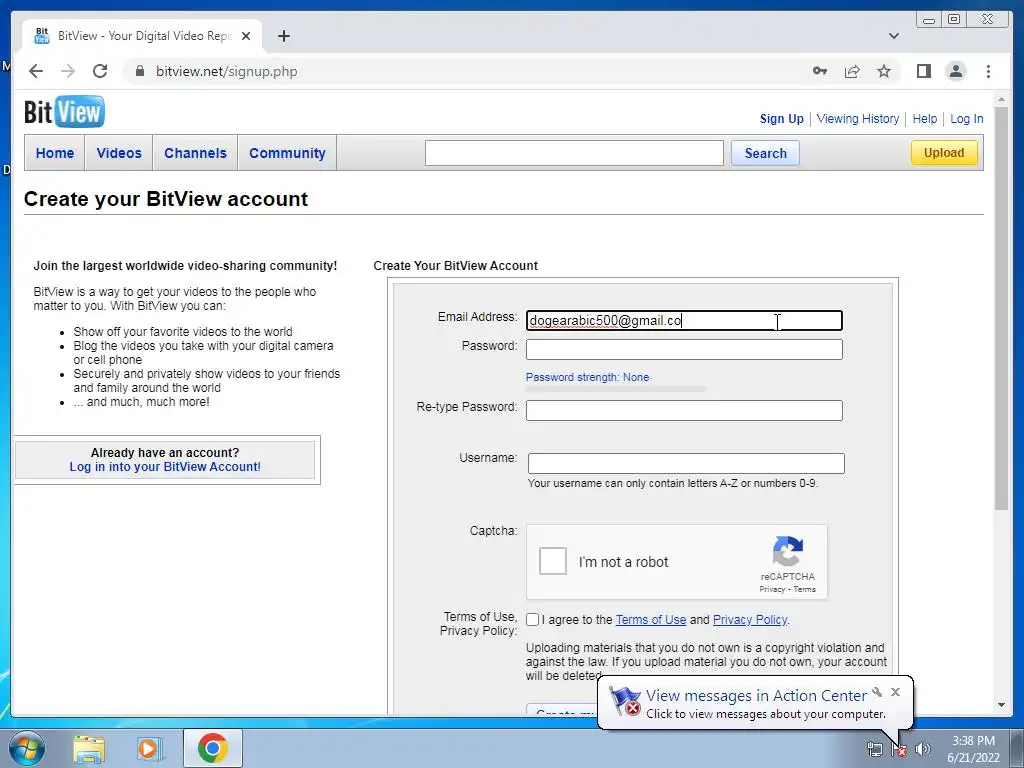Click the reCAPTCHA logo icon
Image resolution: width=1024 pixels, height=768 pixels.
pyautogui.click(x=788, y=551)
